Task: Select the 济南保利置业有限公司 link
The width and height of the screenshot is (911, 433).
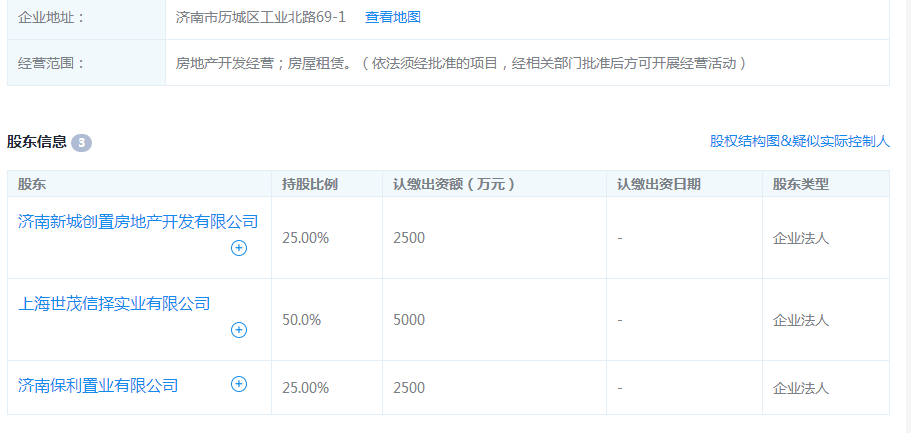Action: pos(98,385)
